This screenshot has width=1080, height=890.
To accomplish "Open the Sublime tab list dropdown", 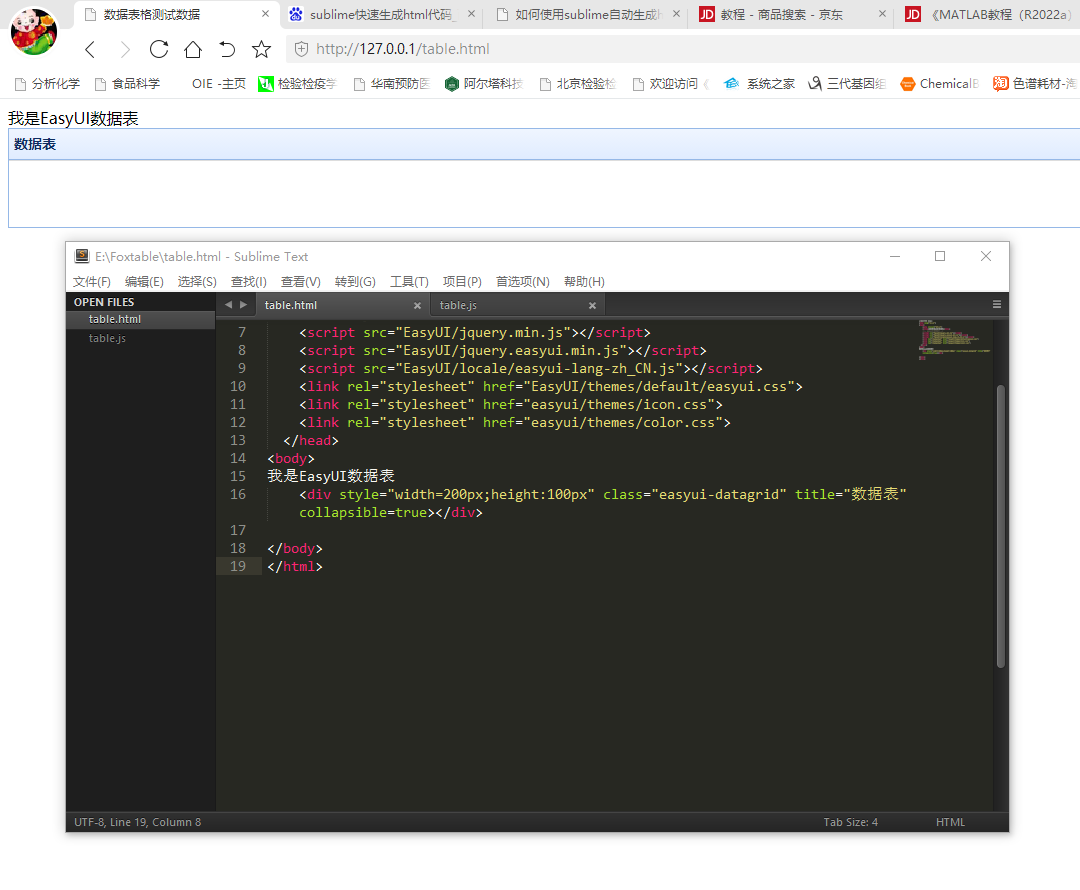I will point(997,304).
